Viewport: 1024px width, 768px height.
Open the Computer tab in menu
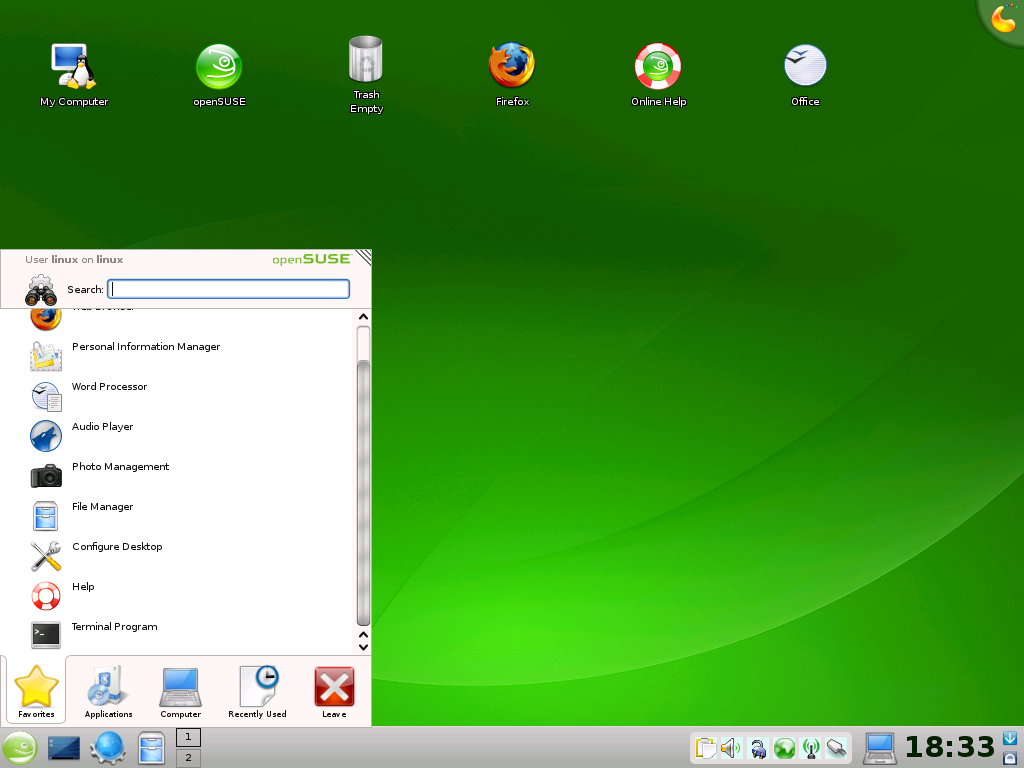pos(180,691)
